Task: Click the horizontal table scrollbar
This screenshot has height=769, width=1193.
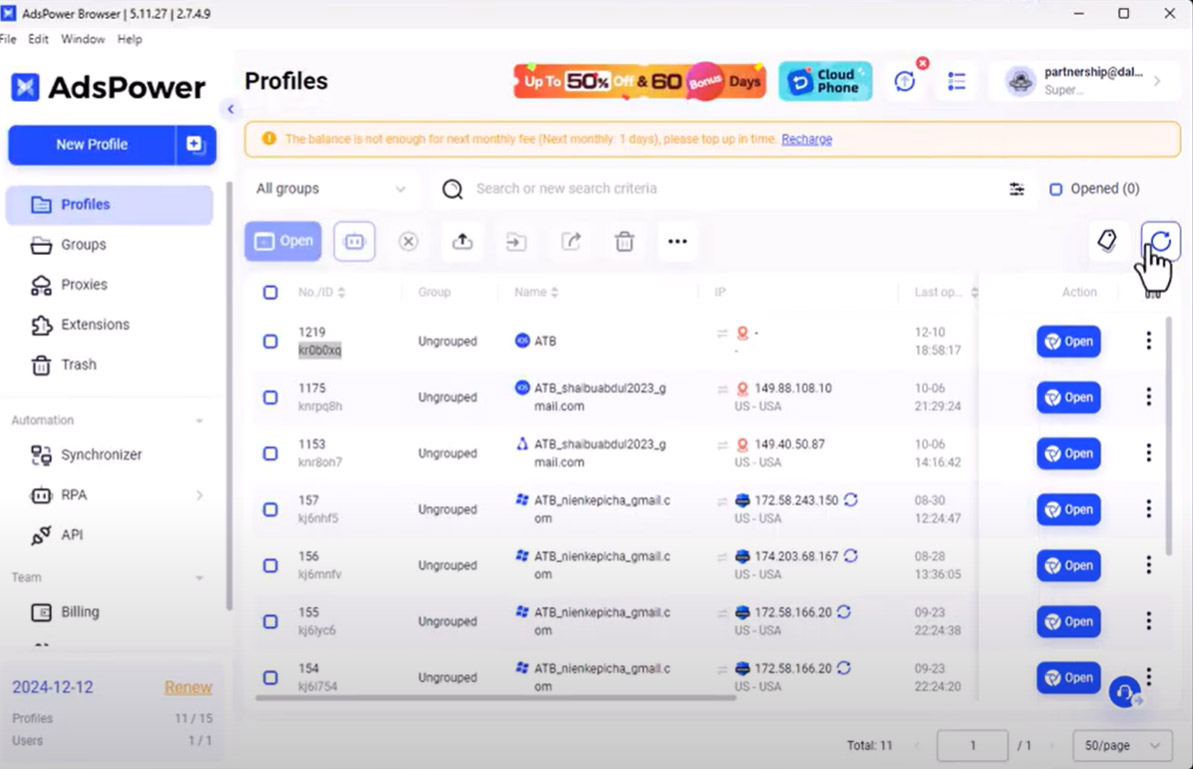Action: tap(495, 697)
